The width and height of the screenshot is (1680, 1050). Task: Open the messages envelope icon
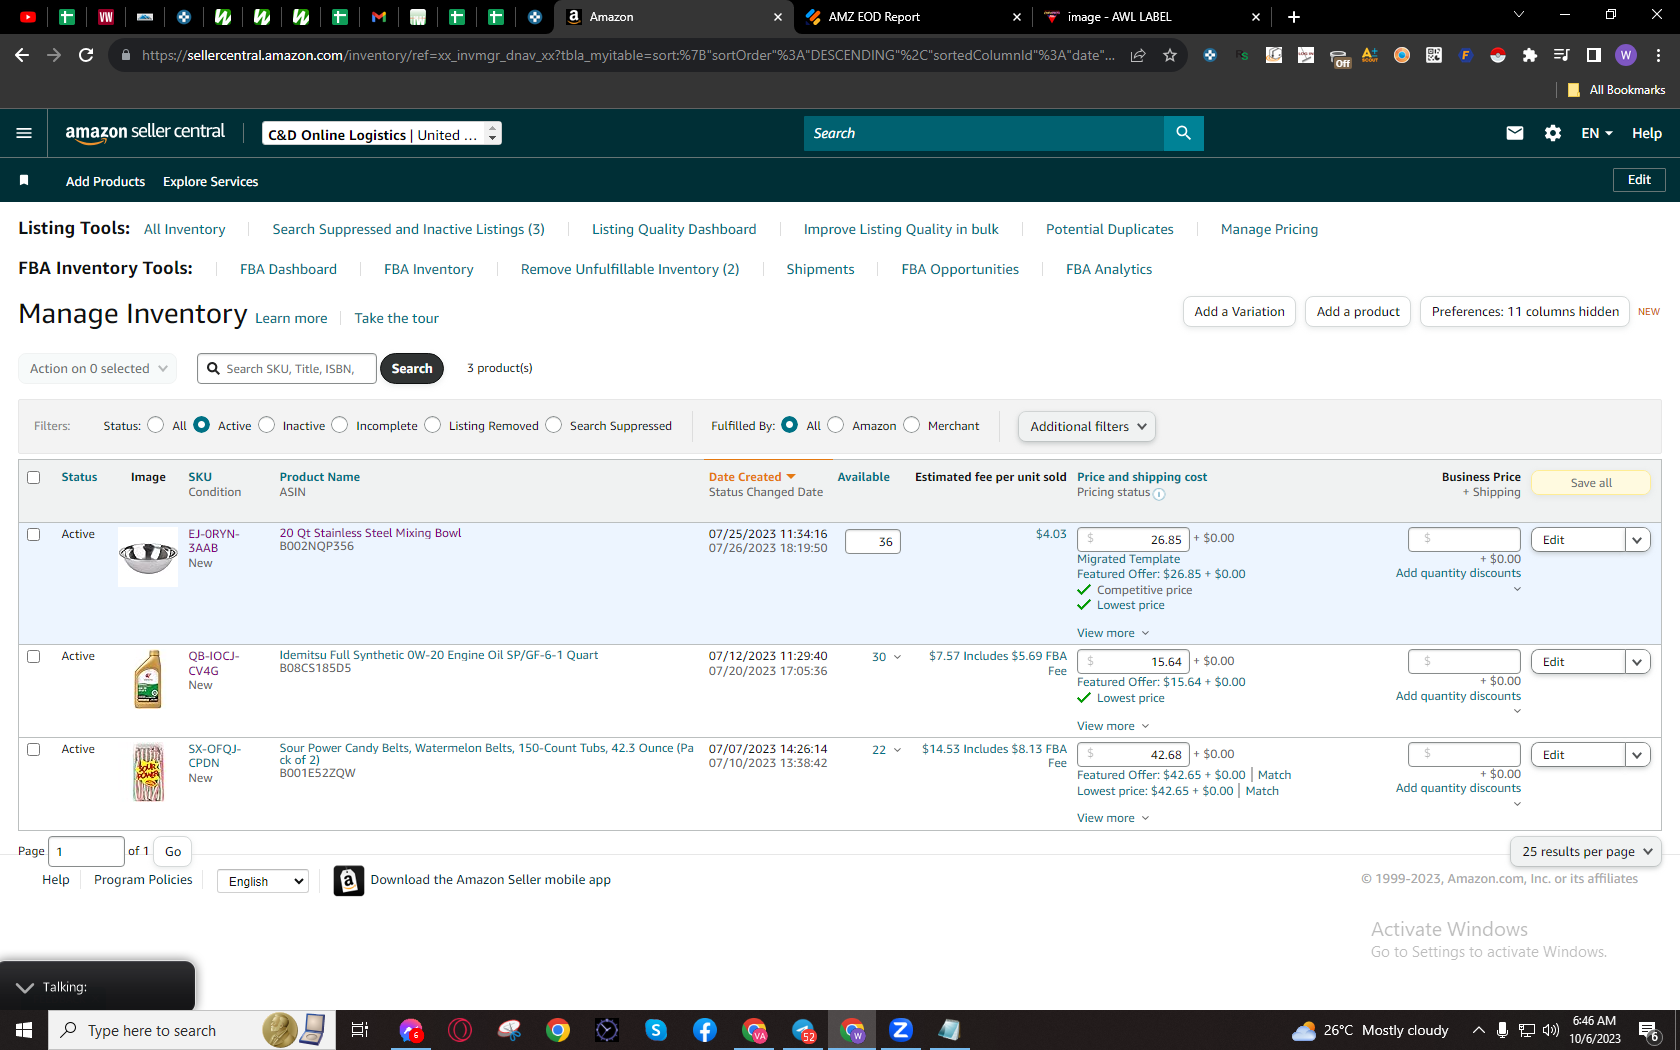tap(1515, 133)
